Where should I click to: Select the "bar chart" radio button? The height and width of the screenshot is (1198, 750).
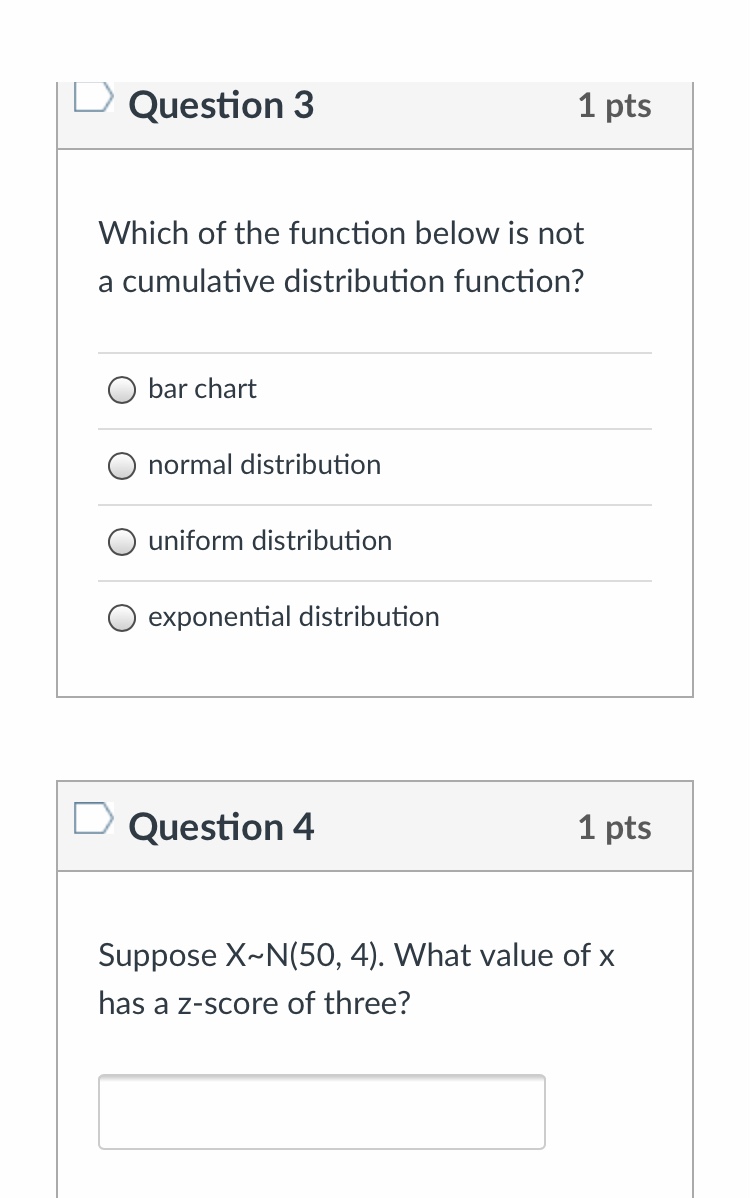[122, 390]
